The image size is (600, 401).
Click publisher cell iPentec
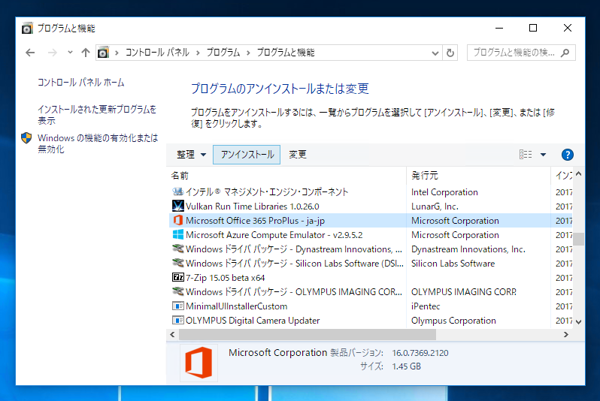(426, 306)
